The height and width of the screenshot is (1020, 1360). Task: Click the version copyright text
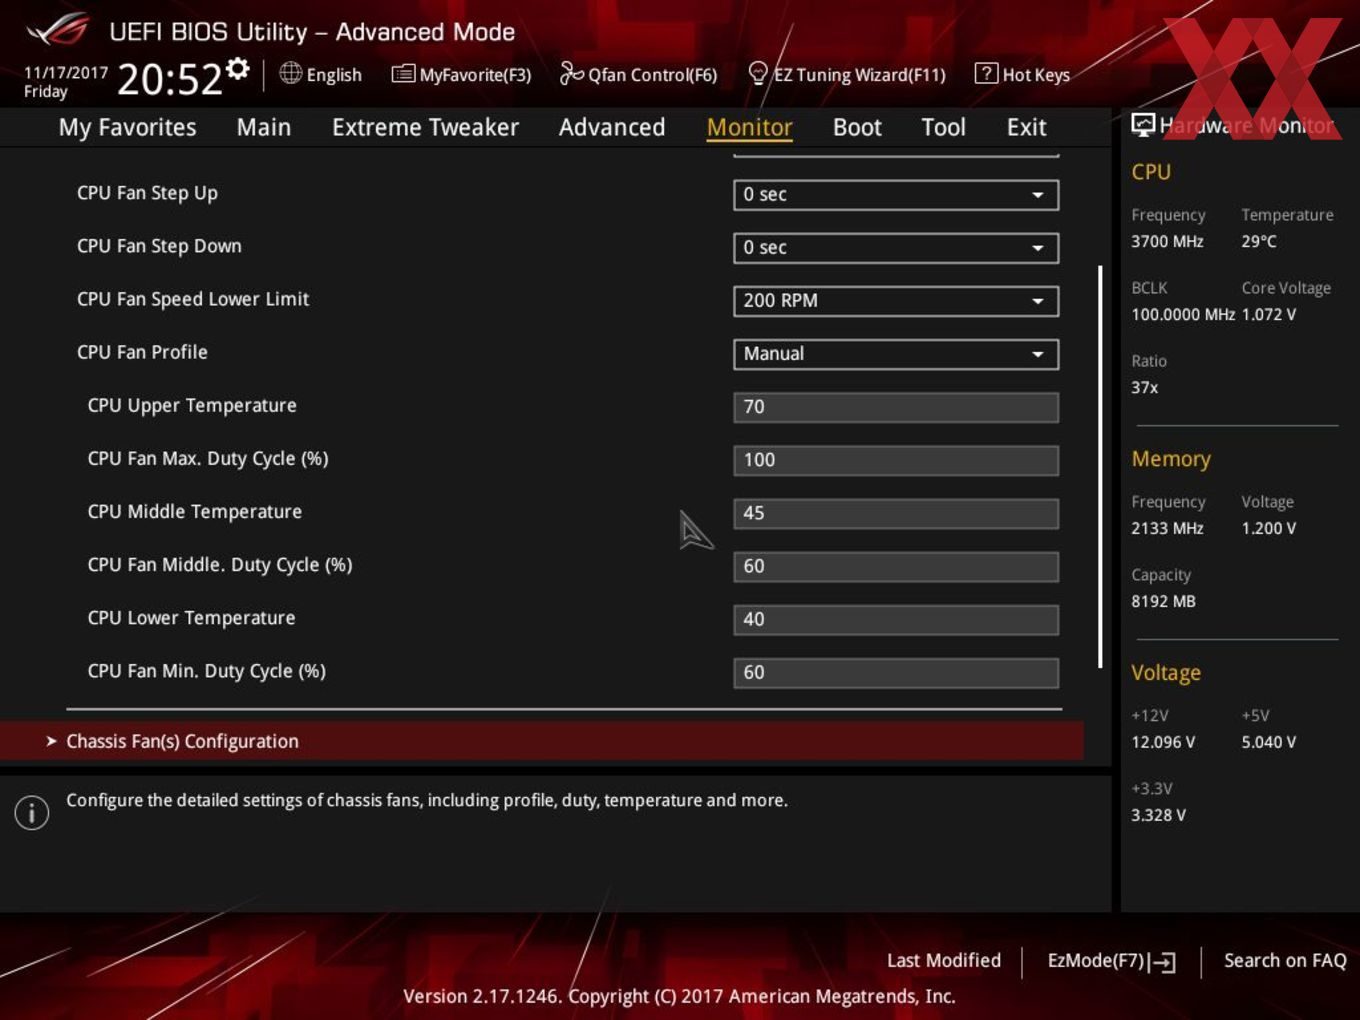coord(679,996)
